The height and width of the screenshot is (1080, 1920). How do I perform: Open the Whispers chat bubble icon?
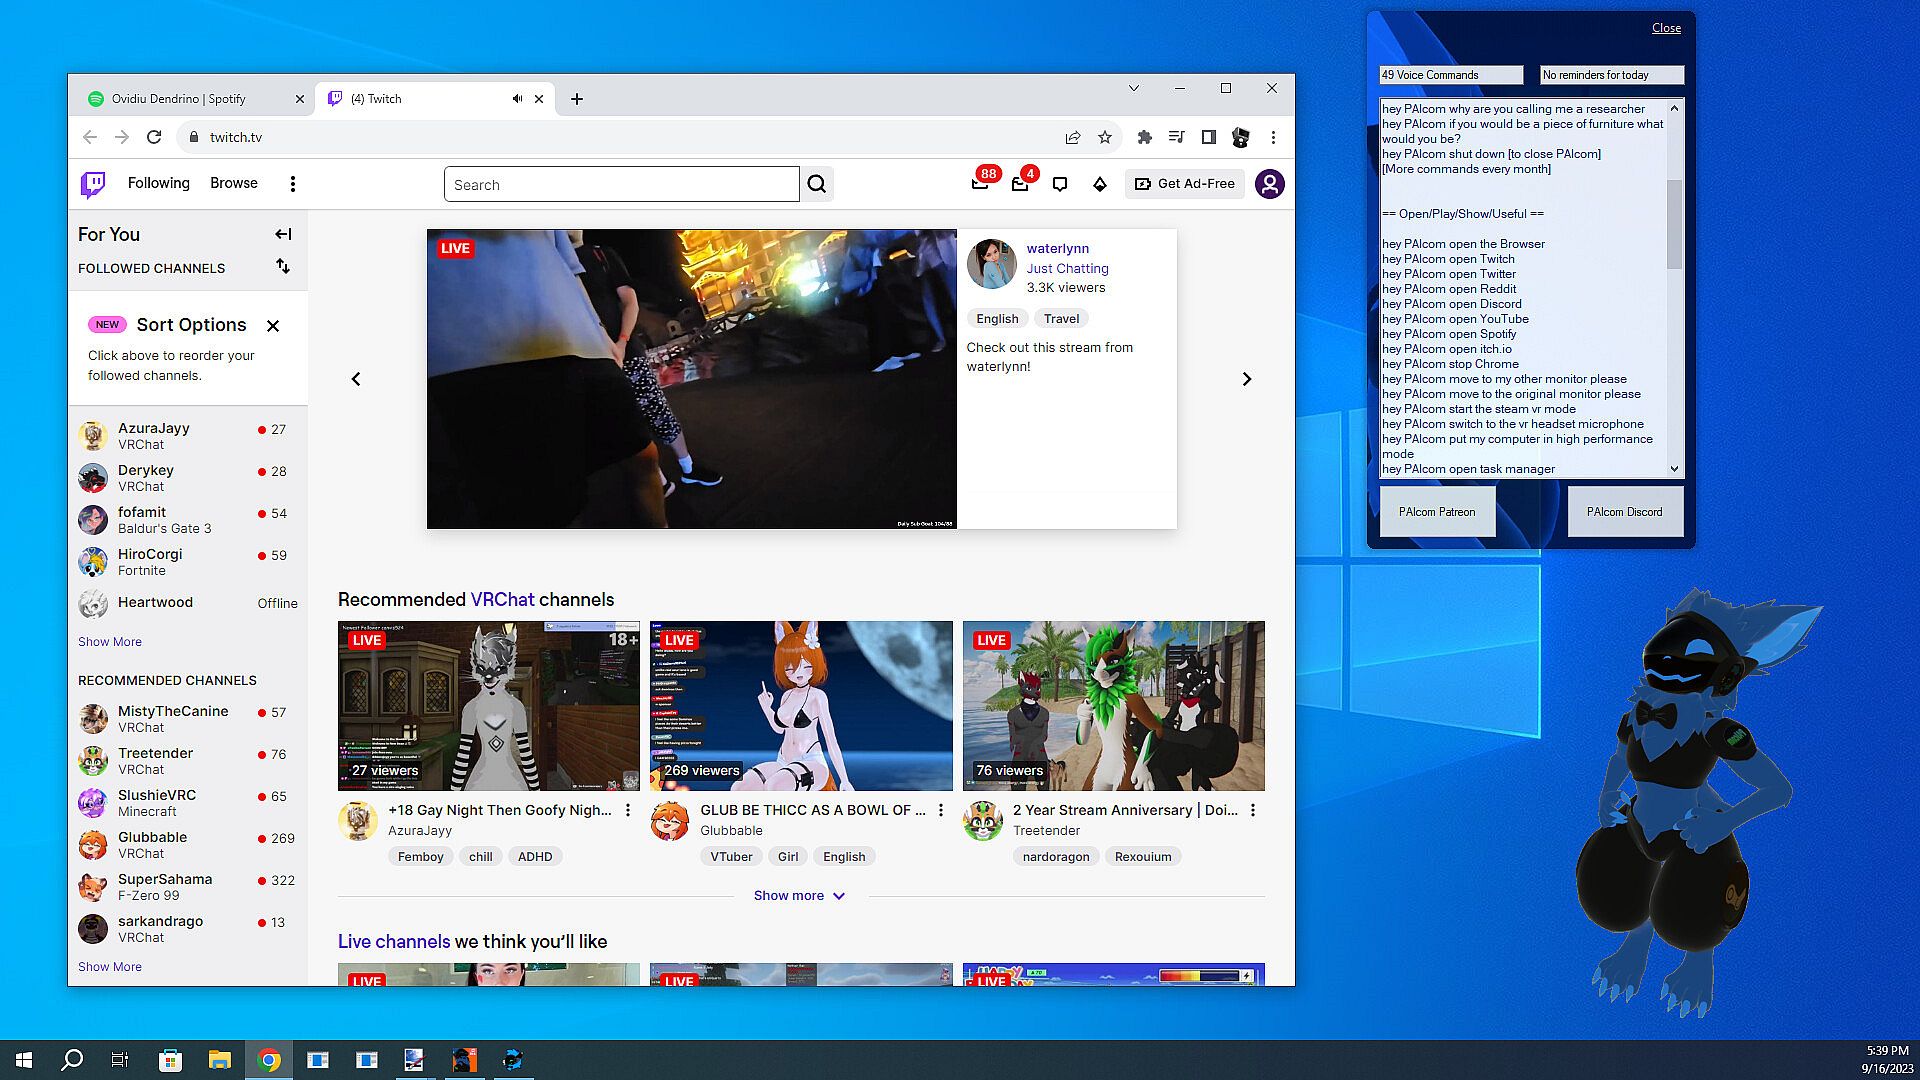1060,184
